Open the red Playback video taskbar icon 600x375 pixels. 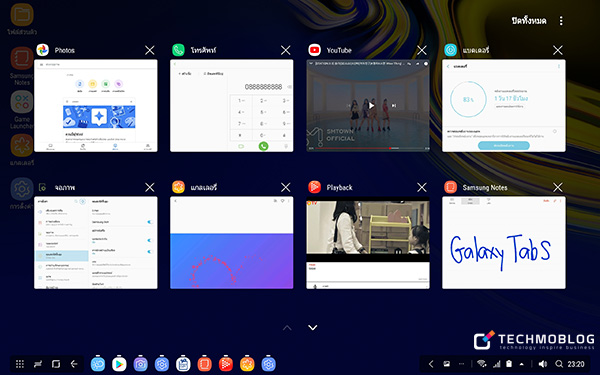click(226, 364)
